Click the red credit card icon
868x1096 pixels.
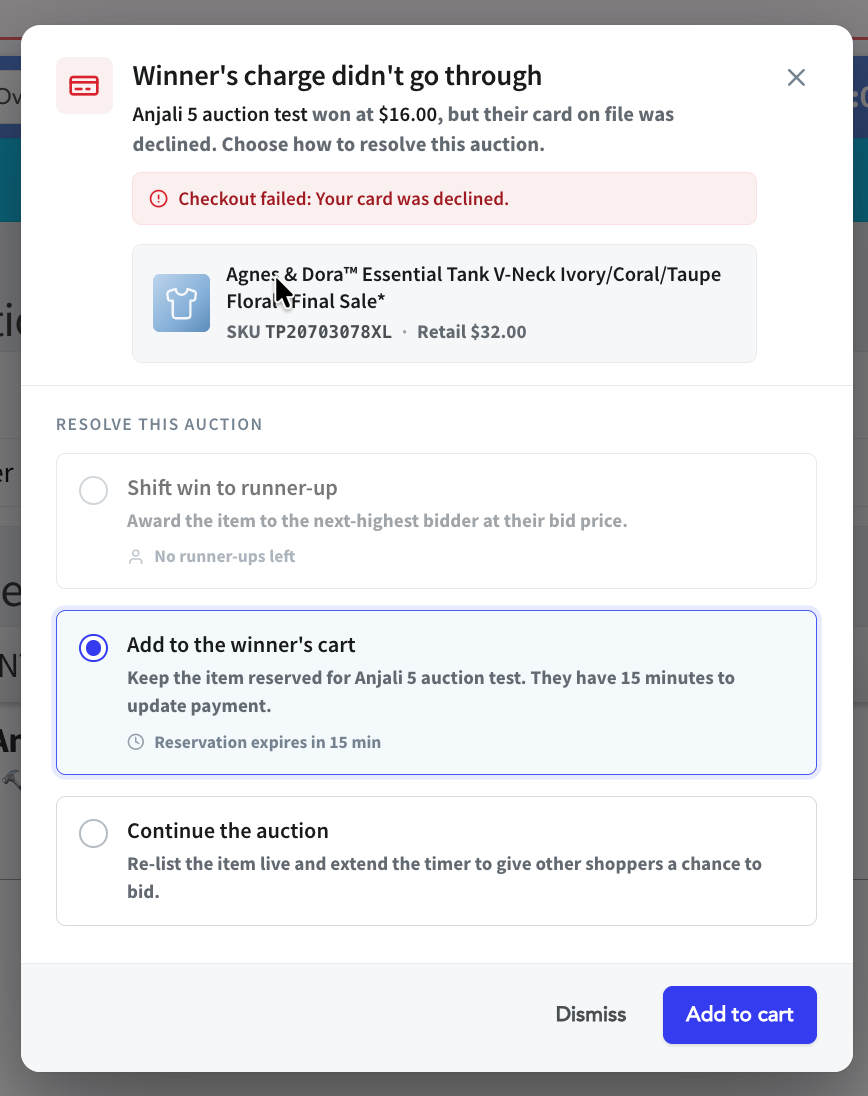(x=84, y=85)
